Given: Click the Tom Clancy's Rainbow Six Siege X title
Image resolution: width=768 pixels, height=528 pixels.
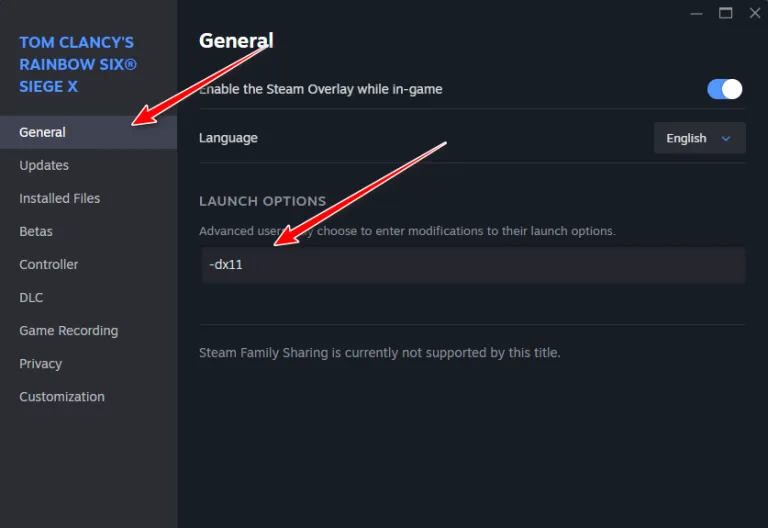Looking at the screenshot, I should click(x=78, y=64).
